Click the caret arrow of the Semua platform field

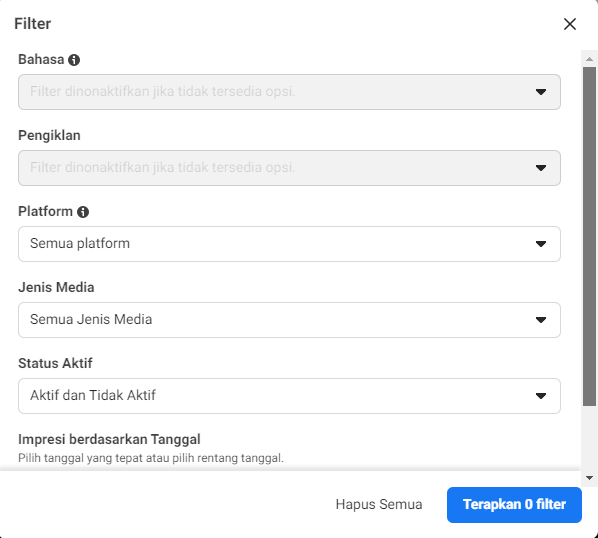pyautogui.click(x=540, y=244)
